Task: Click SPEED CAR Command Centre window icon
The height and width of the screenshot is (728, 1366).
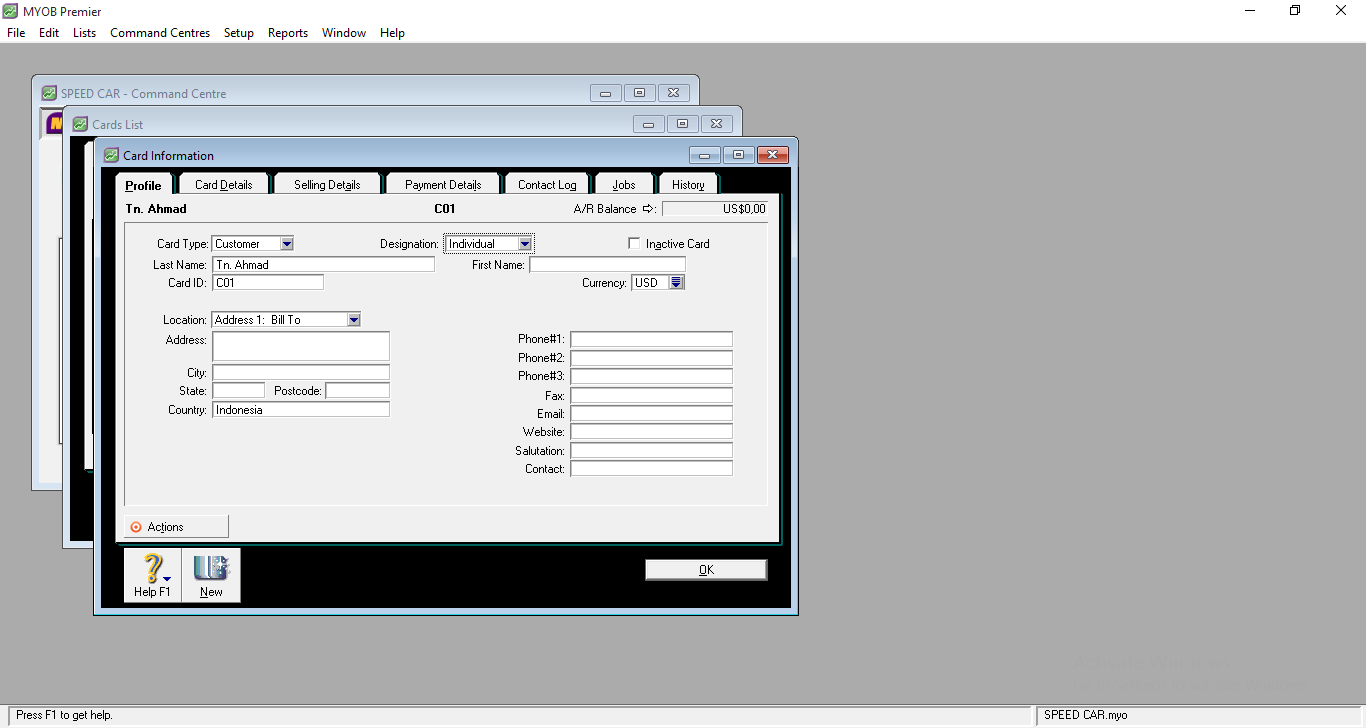Action: coord(49,93)
